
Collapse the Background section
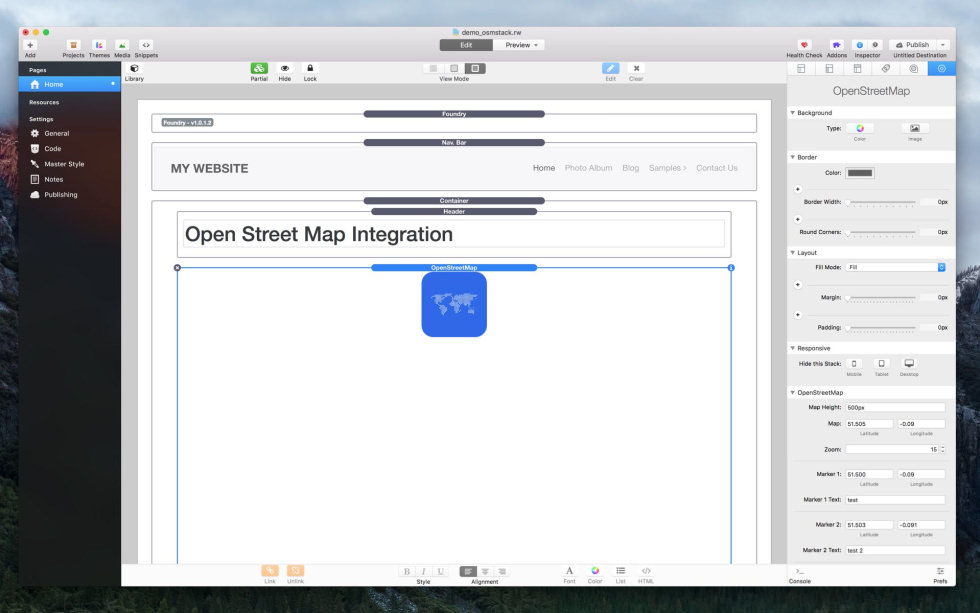(x=792, y=113)
